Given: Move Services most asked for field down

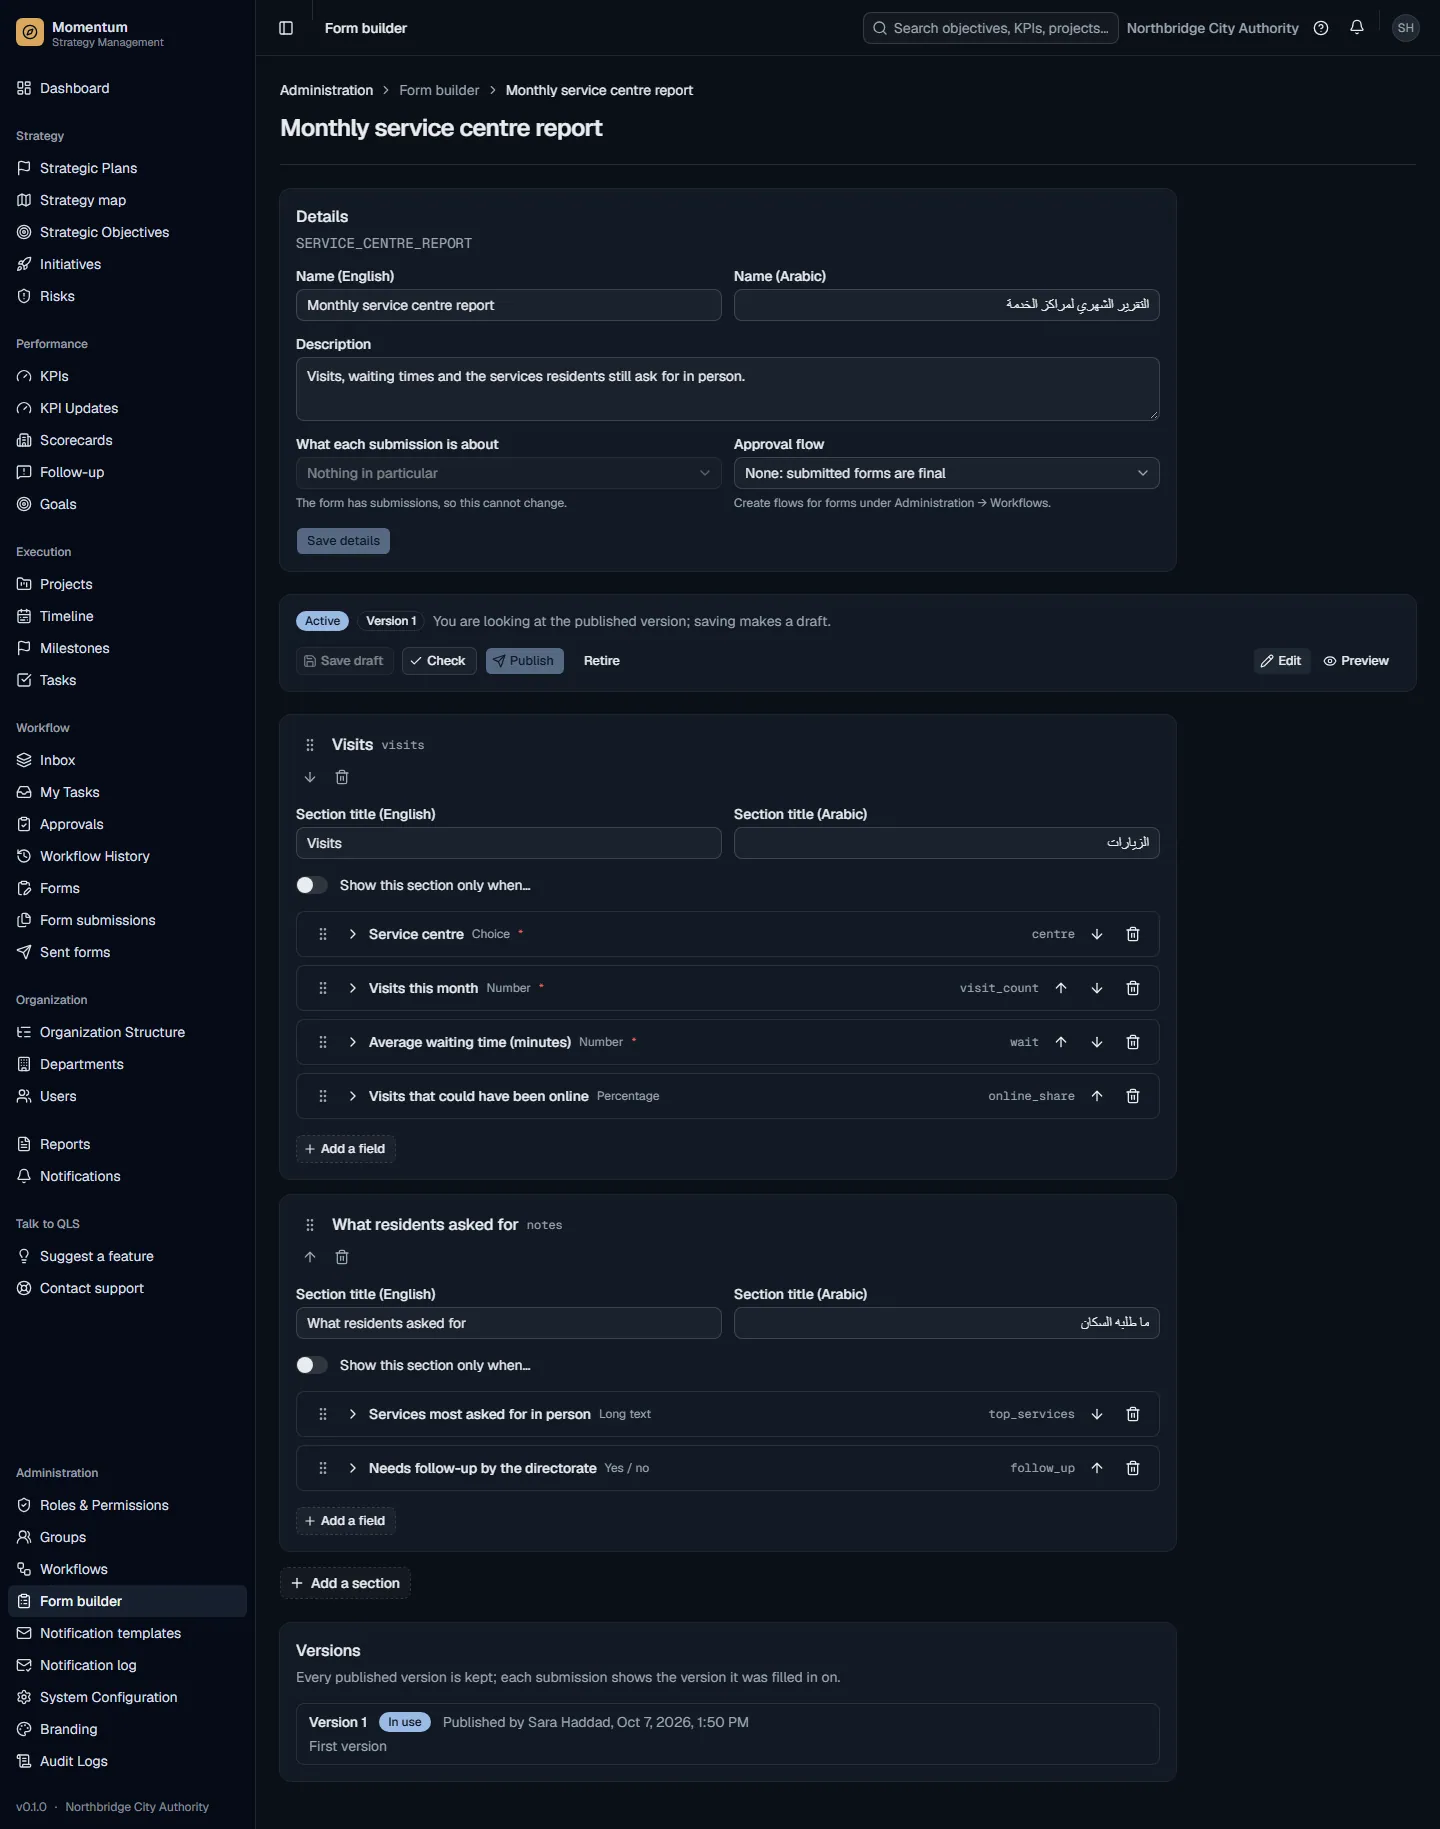Looking at the screenshot, I should pyautogui.click(x=1097, y=1414).
